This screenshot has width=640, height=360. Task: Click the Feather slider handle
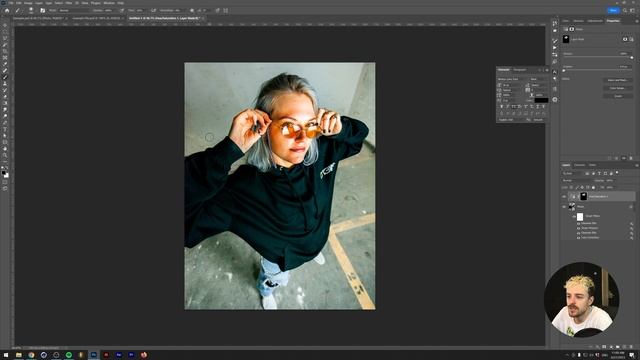coord(564,71)
